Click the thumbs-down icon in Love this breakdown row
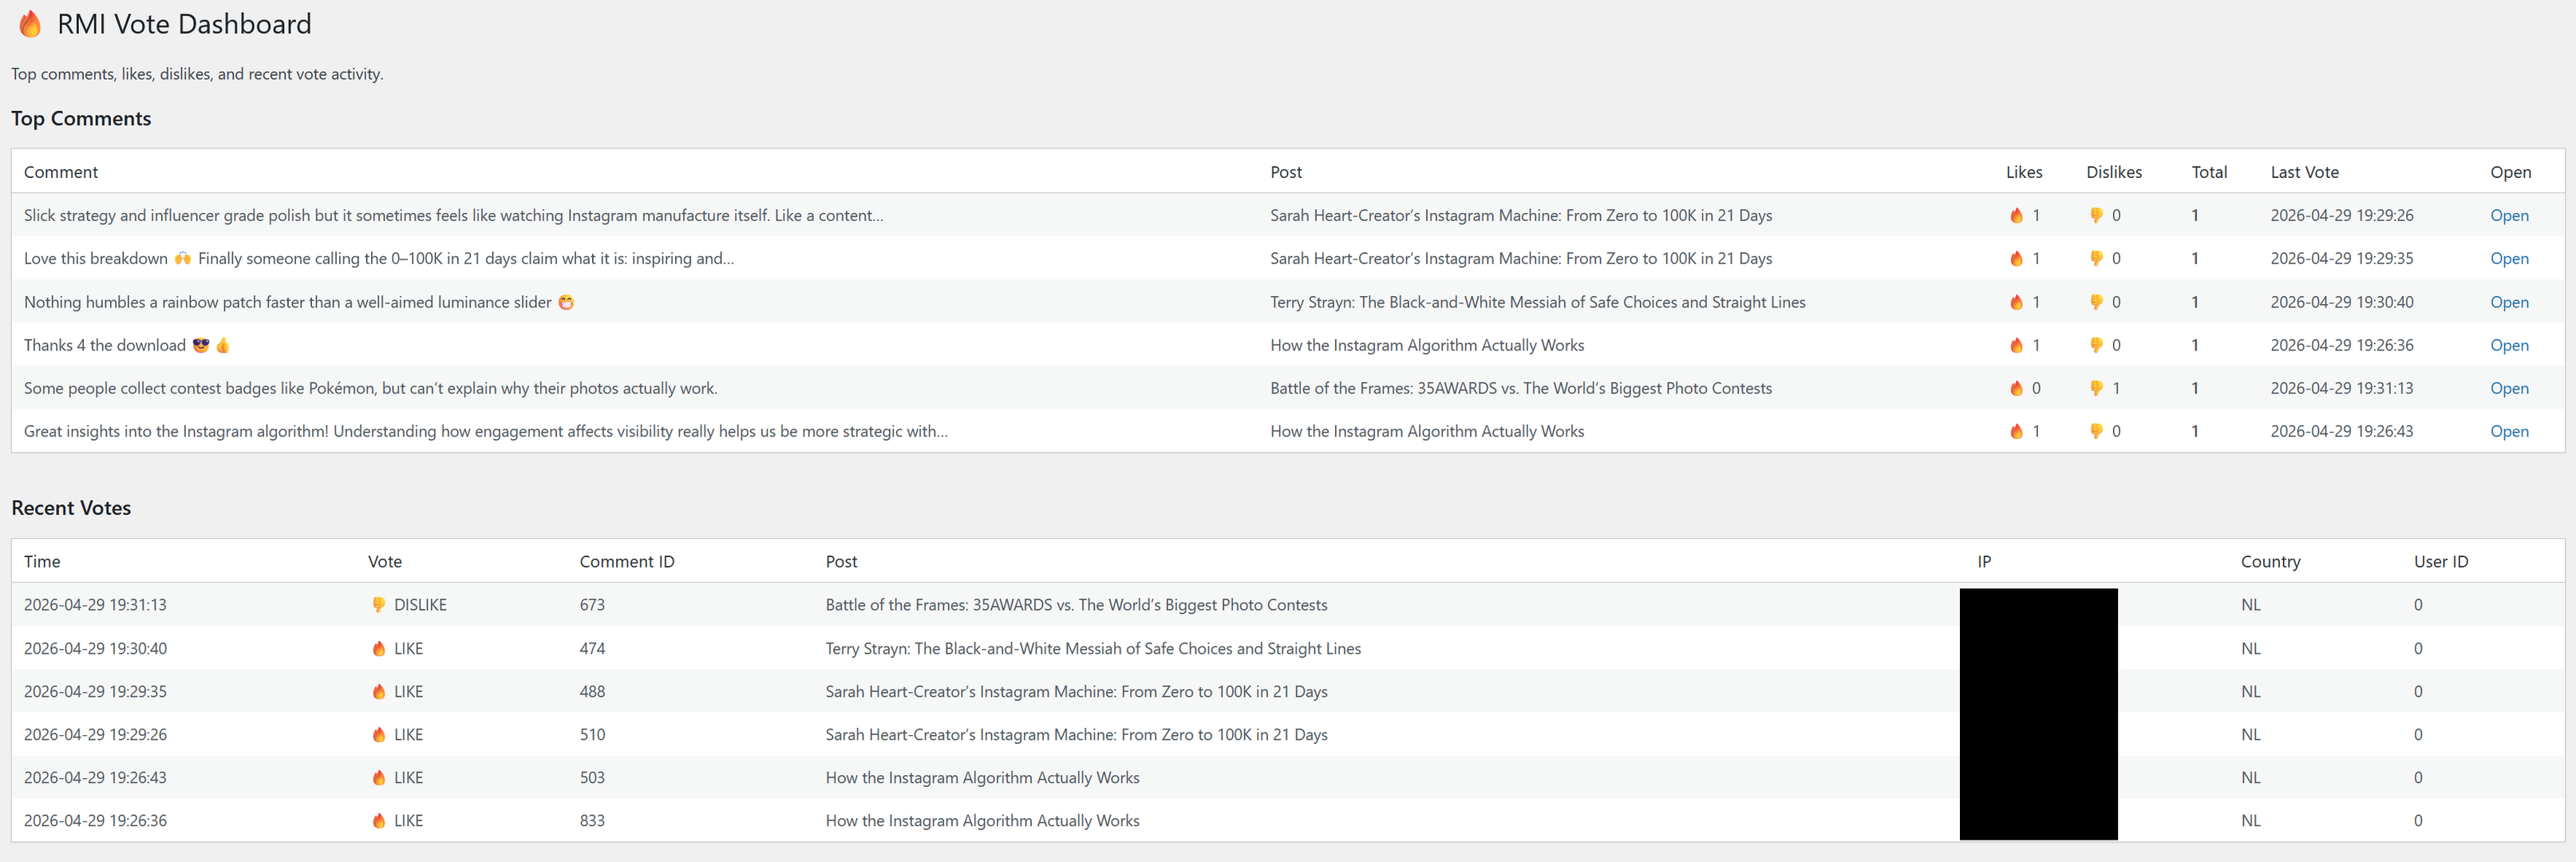 click(x=2096, y=259)
